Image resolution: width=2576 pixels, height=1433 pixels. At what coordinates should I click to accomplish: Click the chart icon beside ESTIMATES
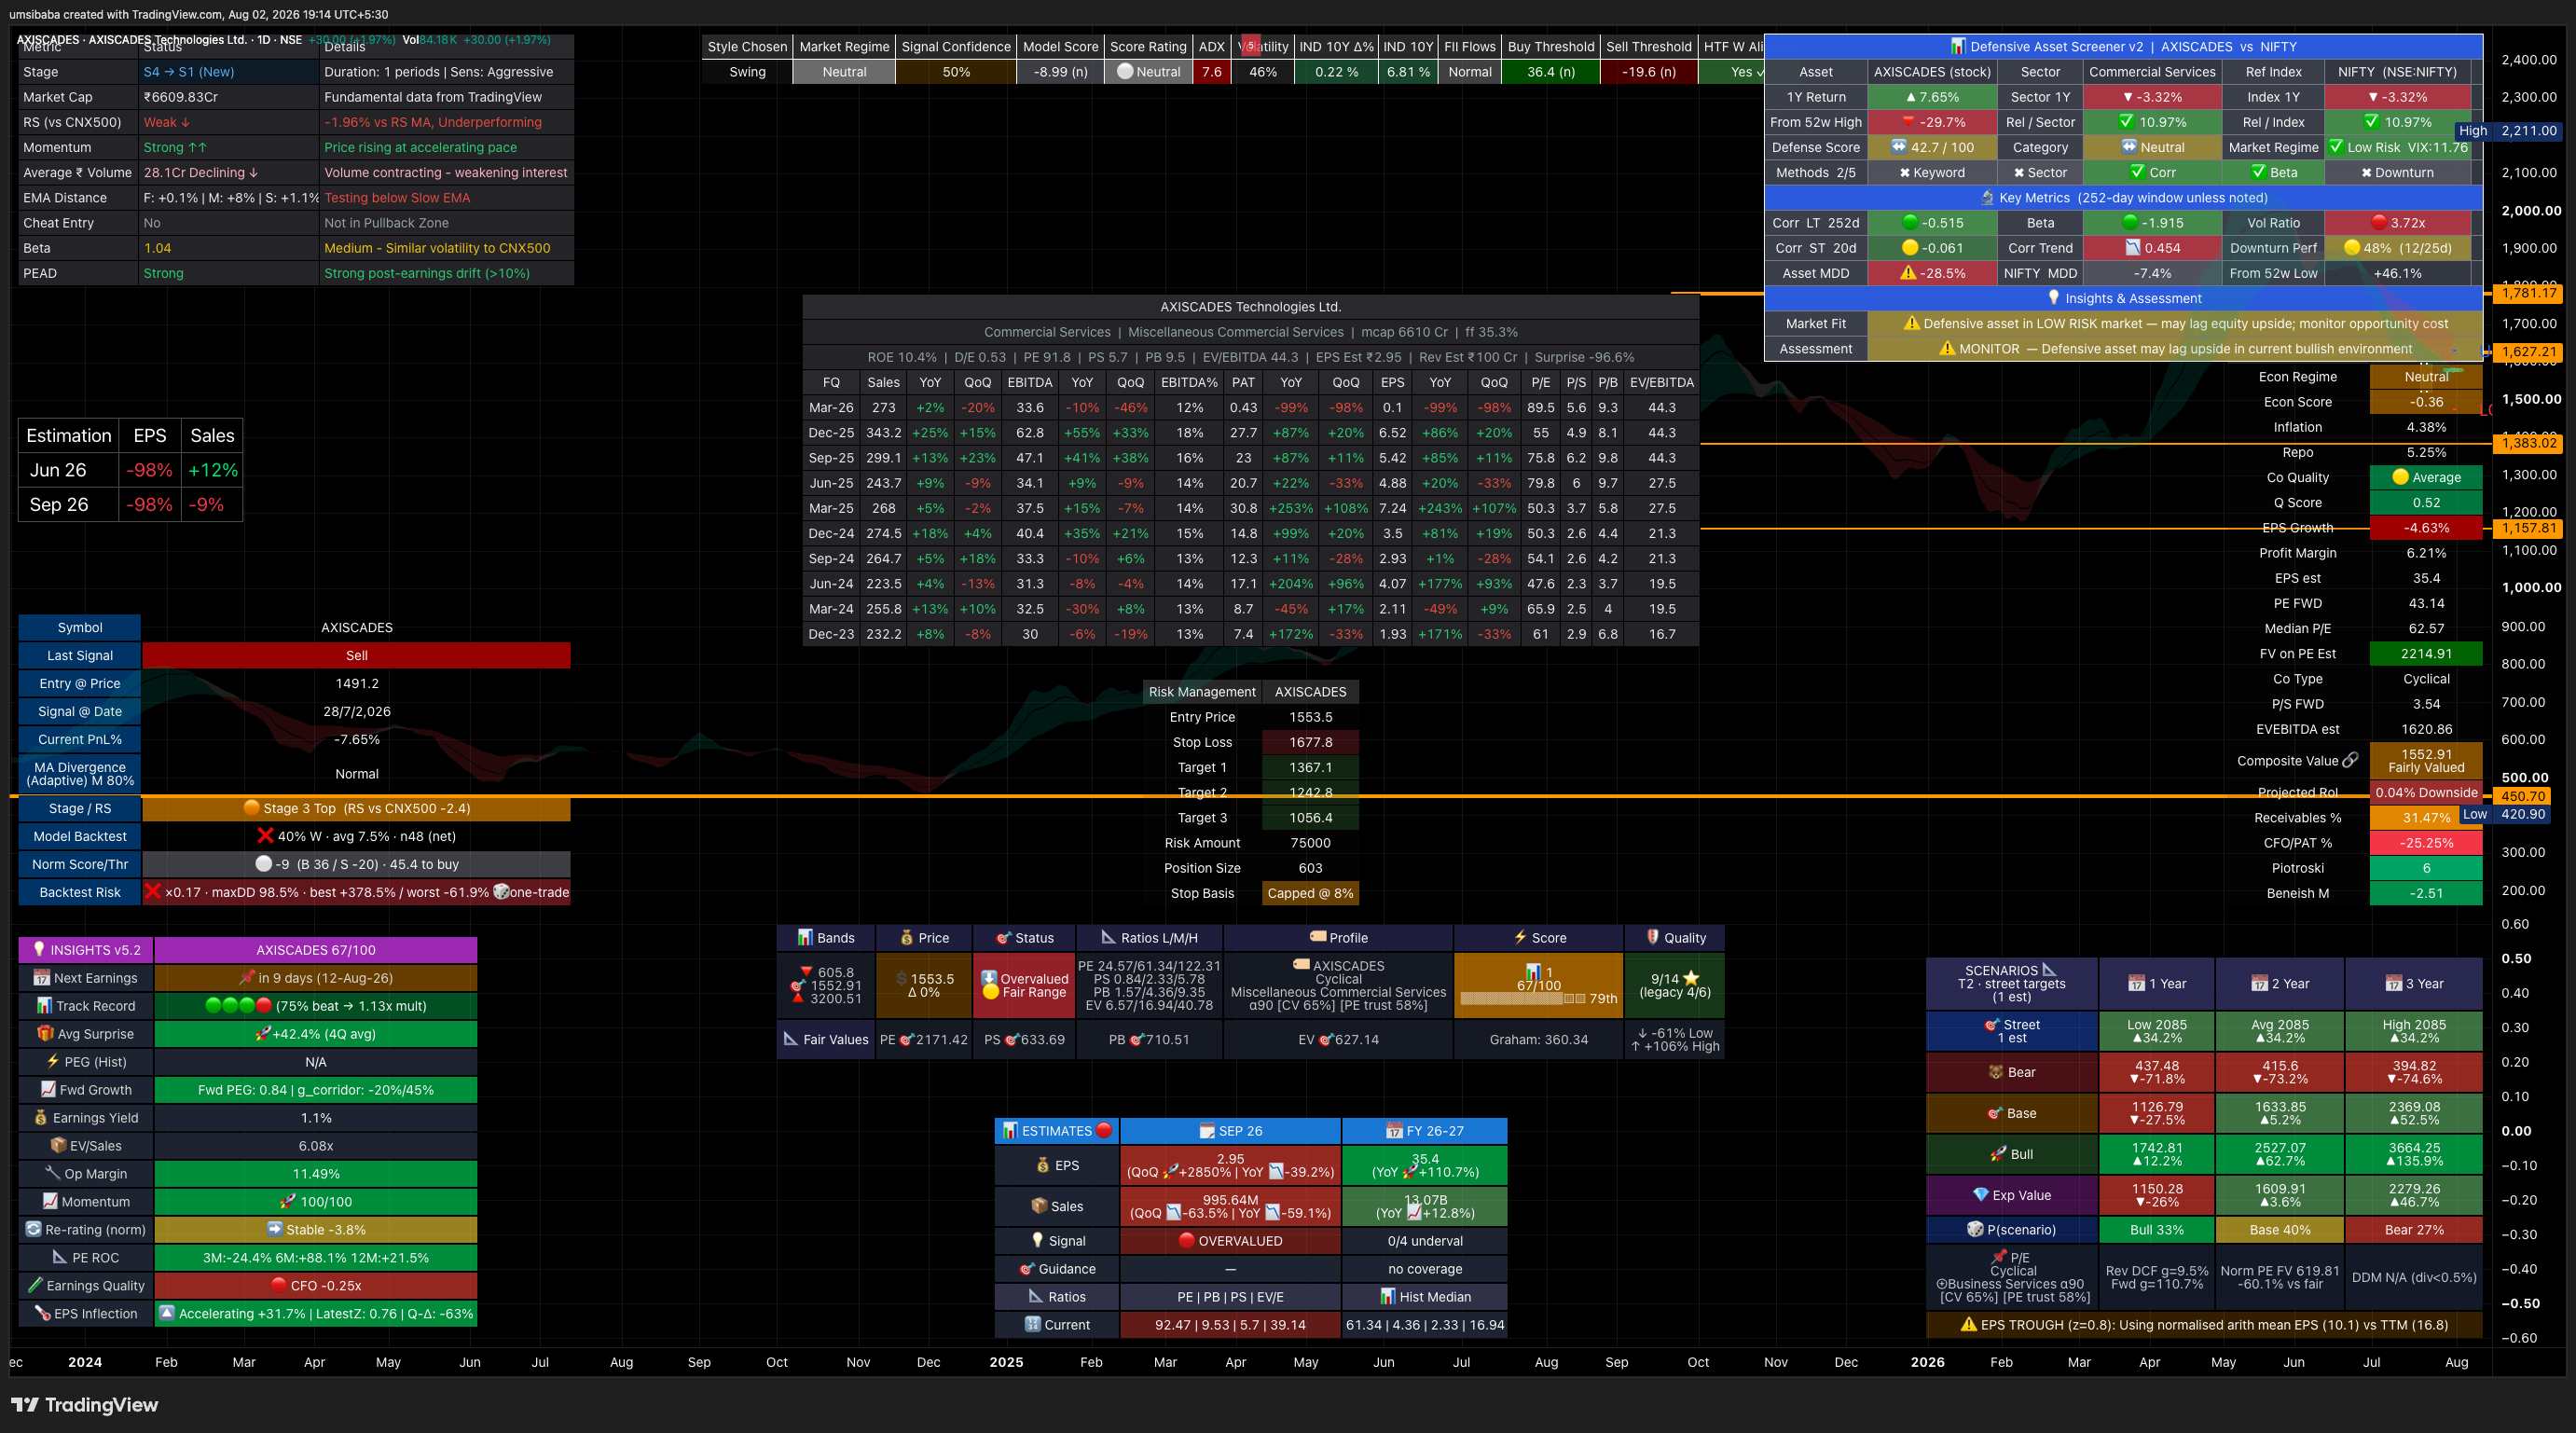click(1010, 1131)
